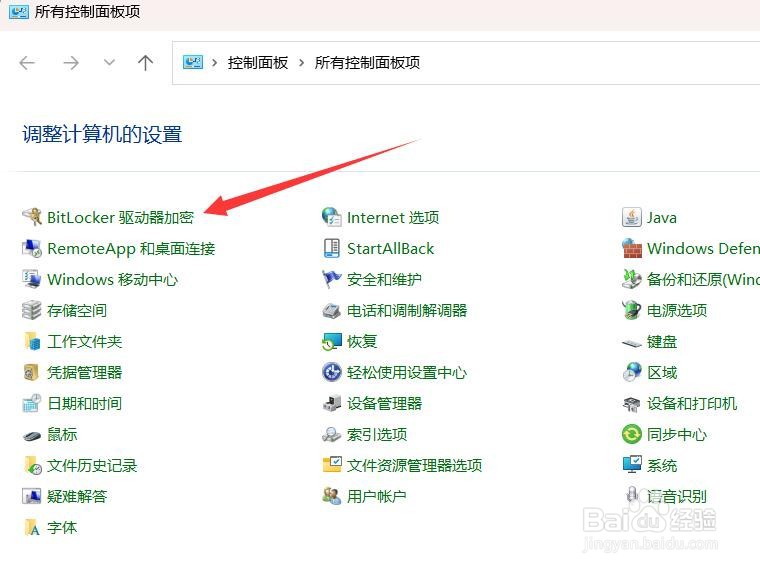Click the 用户帐户 people icon
This screenshot has height=570, width=760.
(x=332, y=496)
